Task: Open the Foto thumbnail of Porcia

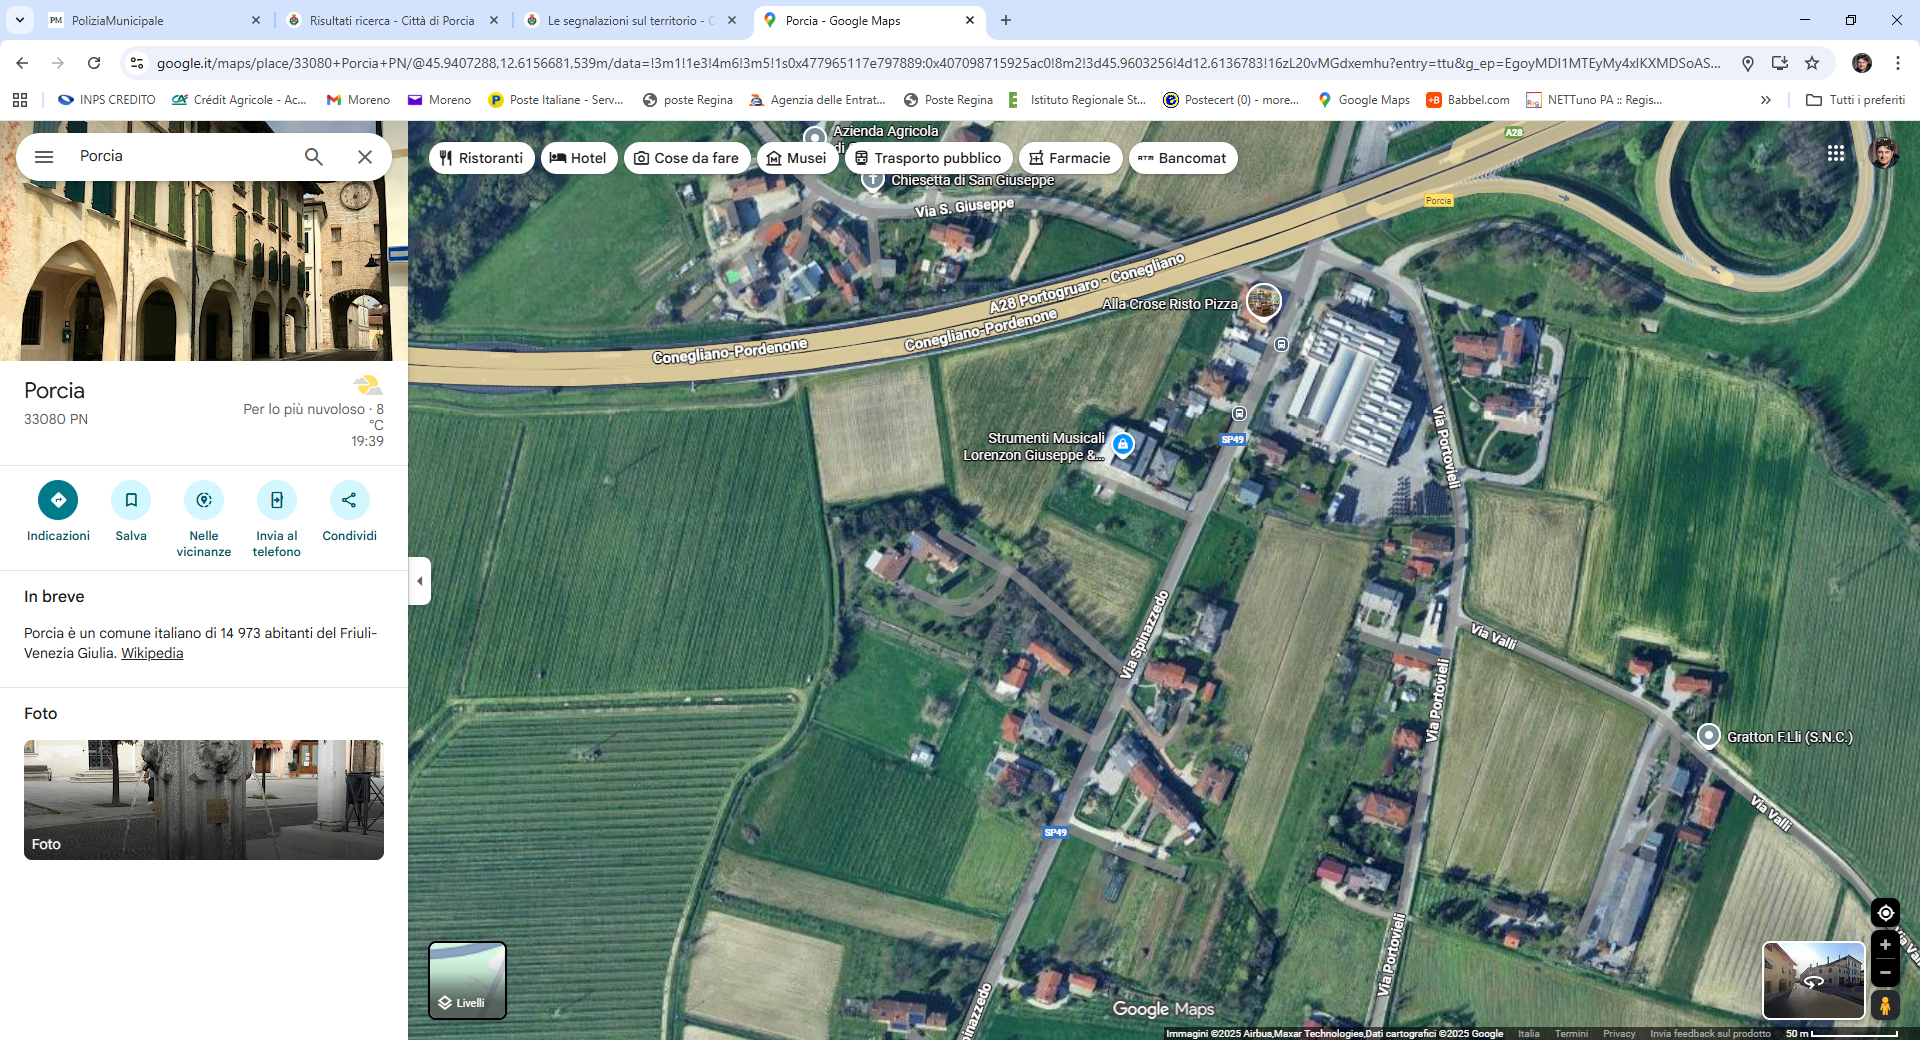Action: (204, 800)
